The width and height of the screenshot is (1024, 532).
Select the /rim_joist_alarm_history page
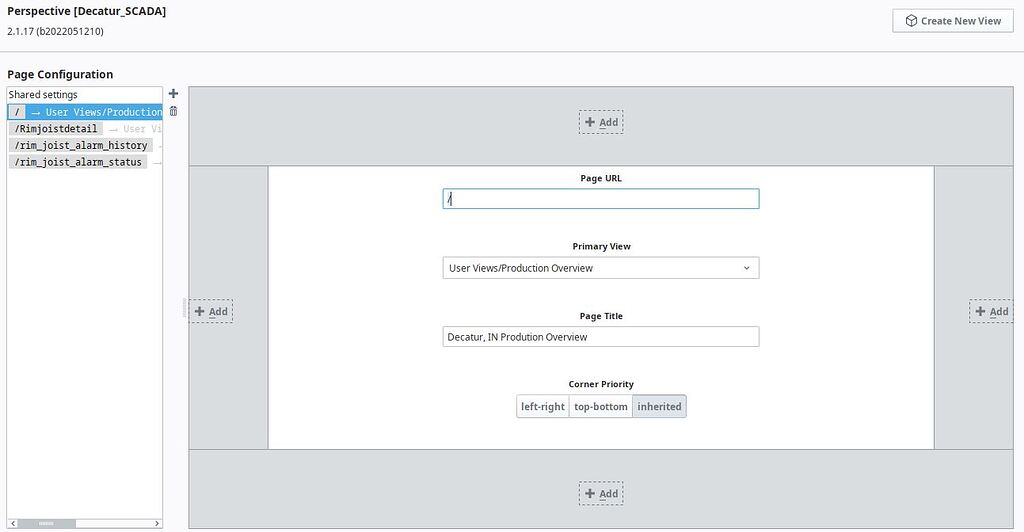(80, 145)
